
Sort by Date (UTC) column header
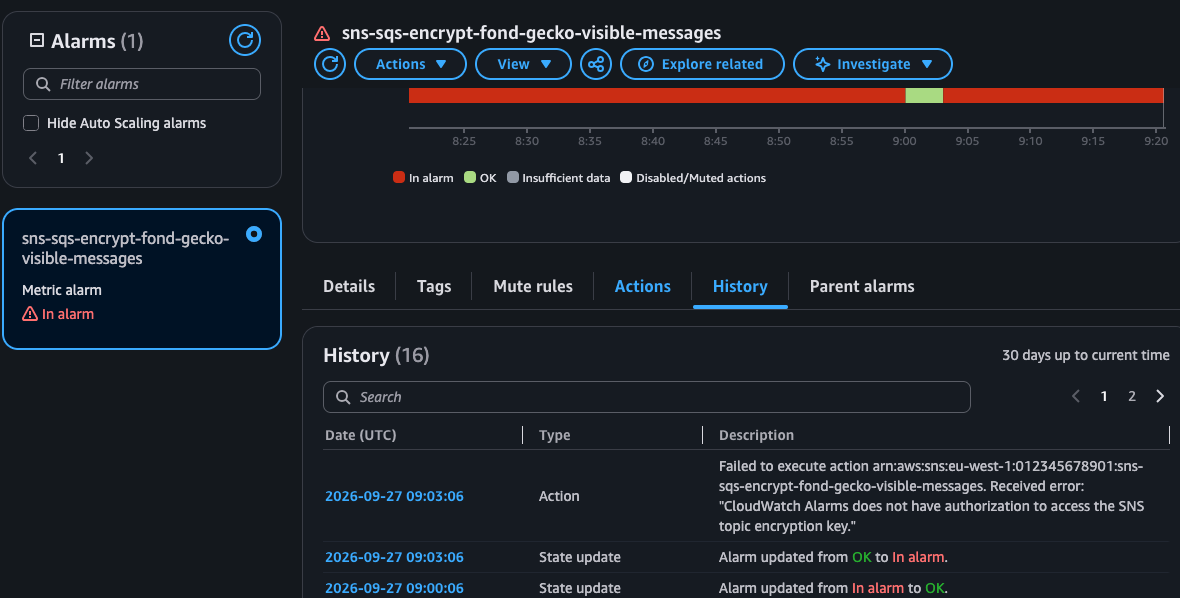tap(360, 435)
